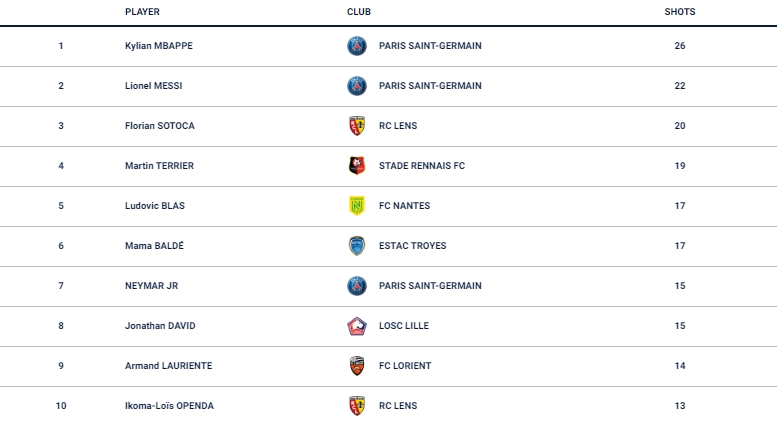
Task: Open Martin TERRIER player link
Action: click(159, 166)
